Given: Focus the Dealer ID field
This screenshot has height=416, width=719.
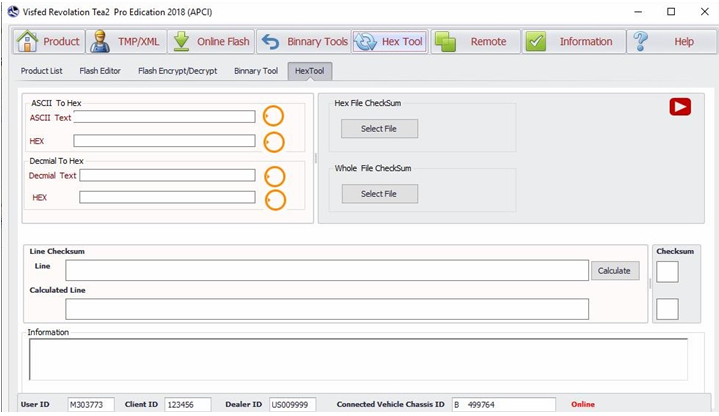Looking at the screenshot, I should tap(292, 405).
